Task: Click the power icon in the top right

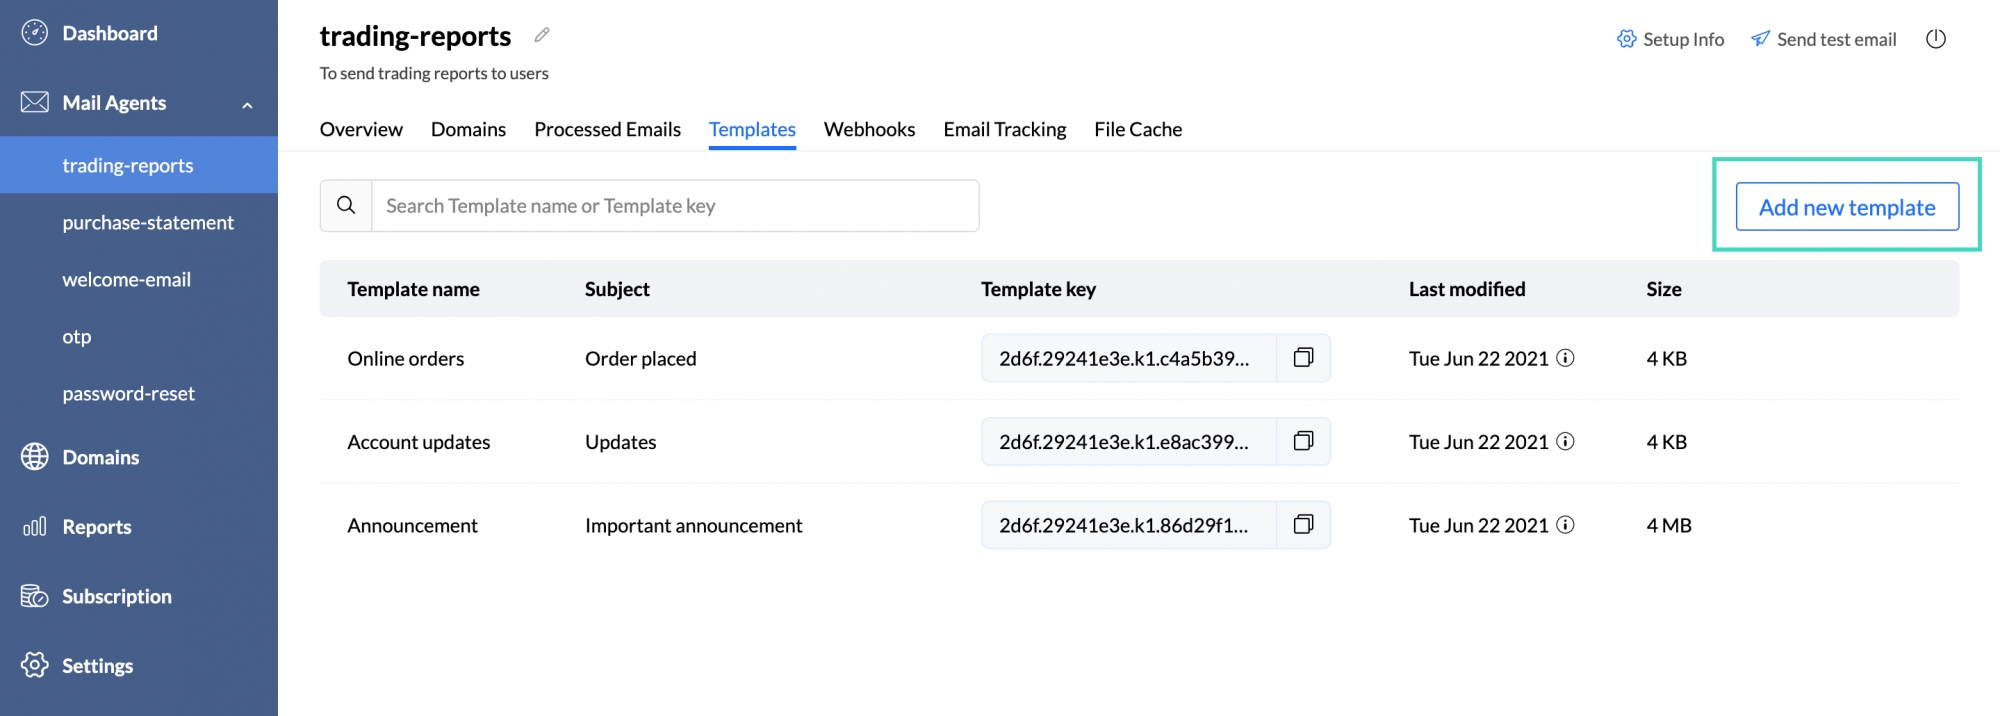Action: click(x=1936, y=38)
